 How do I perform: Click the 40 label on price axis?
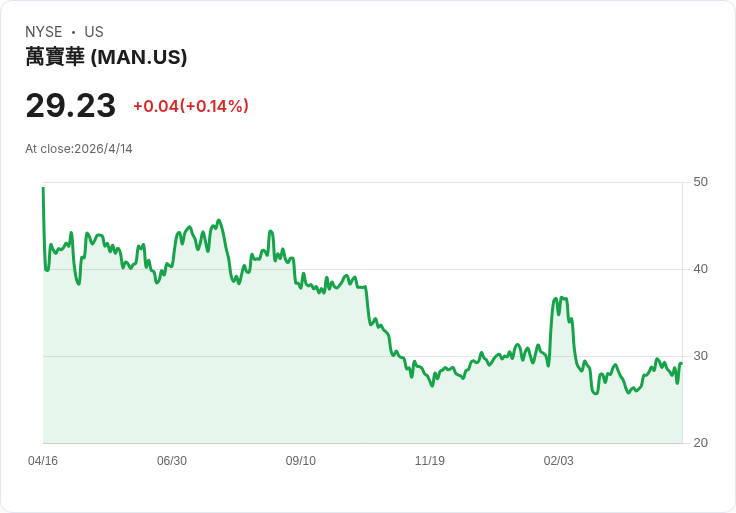700,269
